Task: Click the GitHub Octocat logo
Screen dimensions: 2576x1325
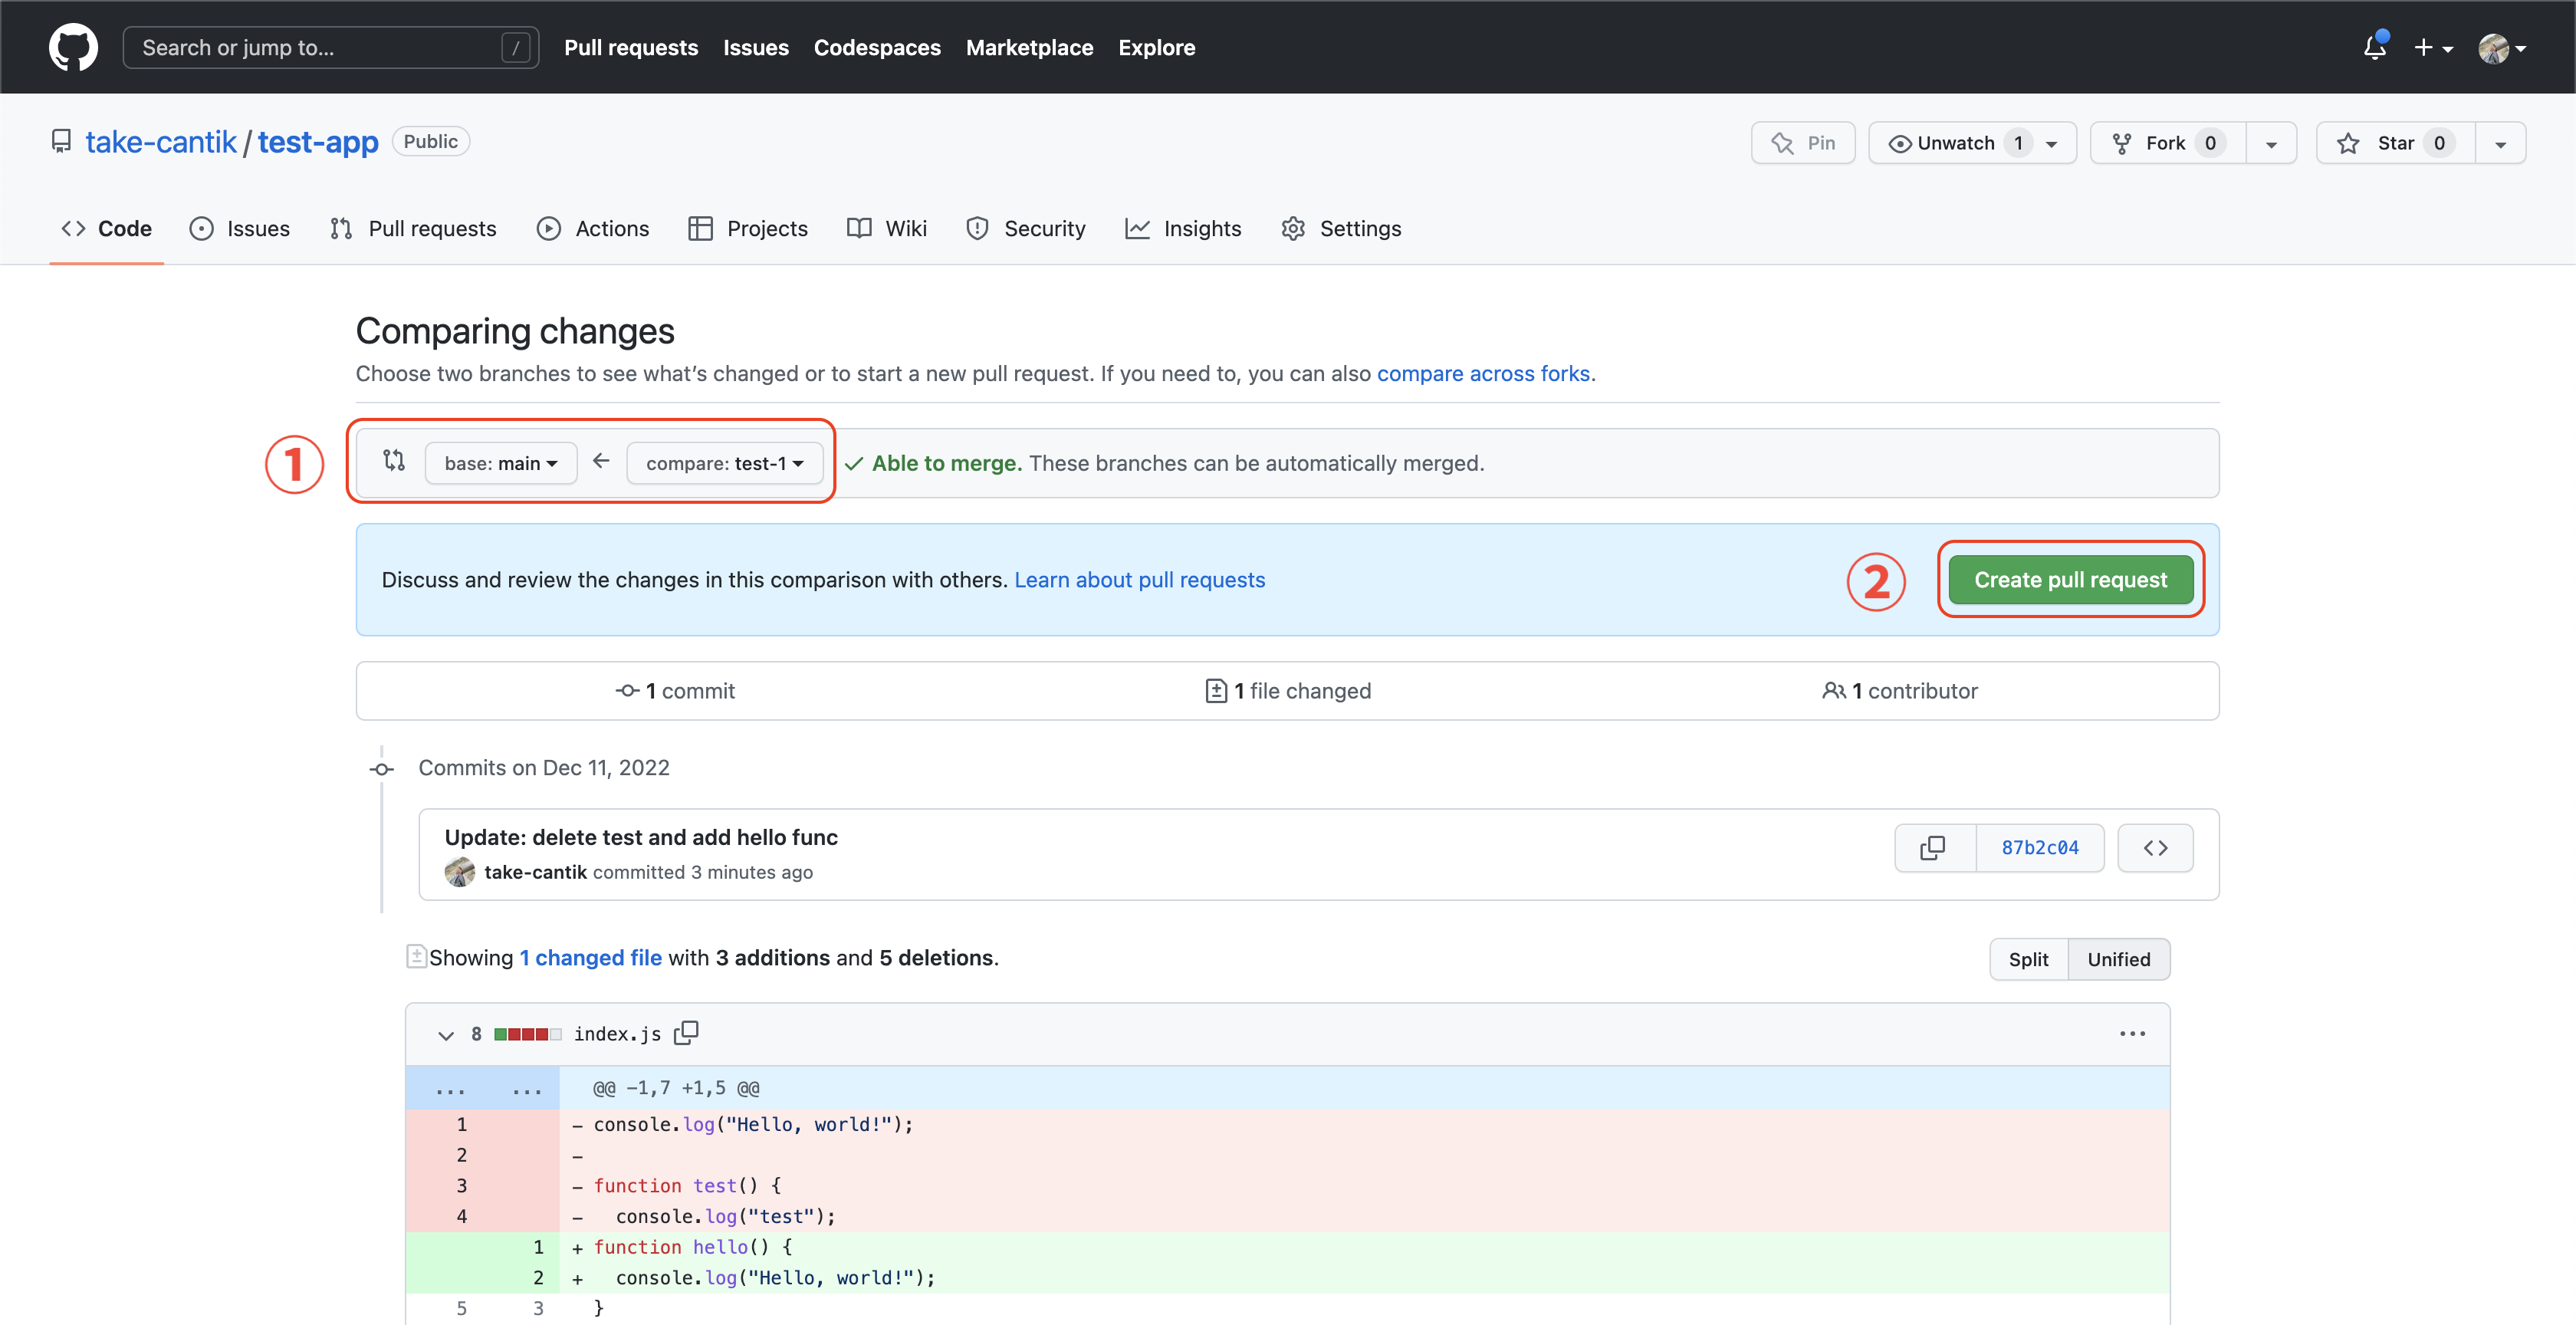Action: pos(73,47)
